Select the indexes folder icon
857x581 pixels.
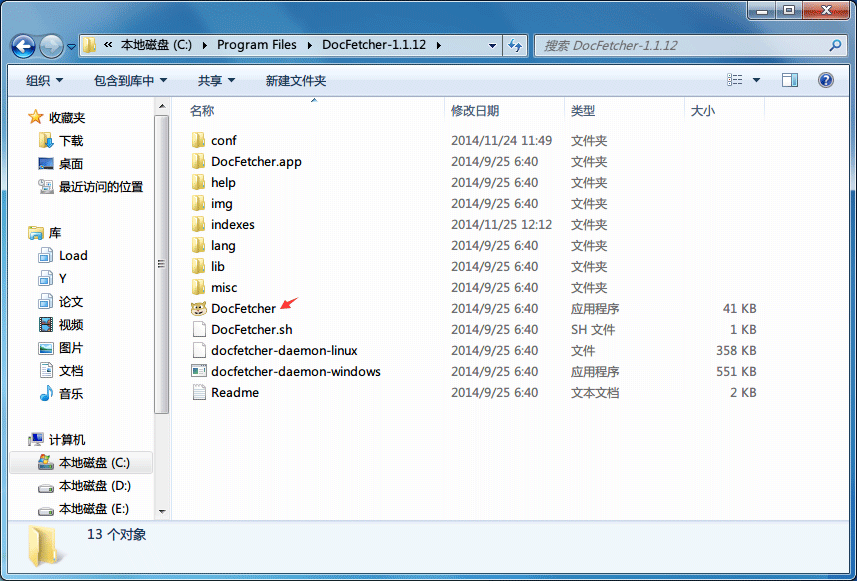(x=198, y=224)
